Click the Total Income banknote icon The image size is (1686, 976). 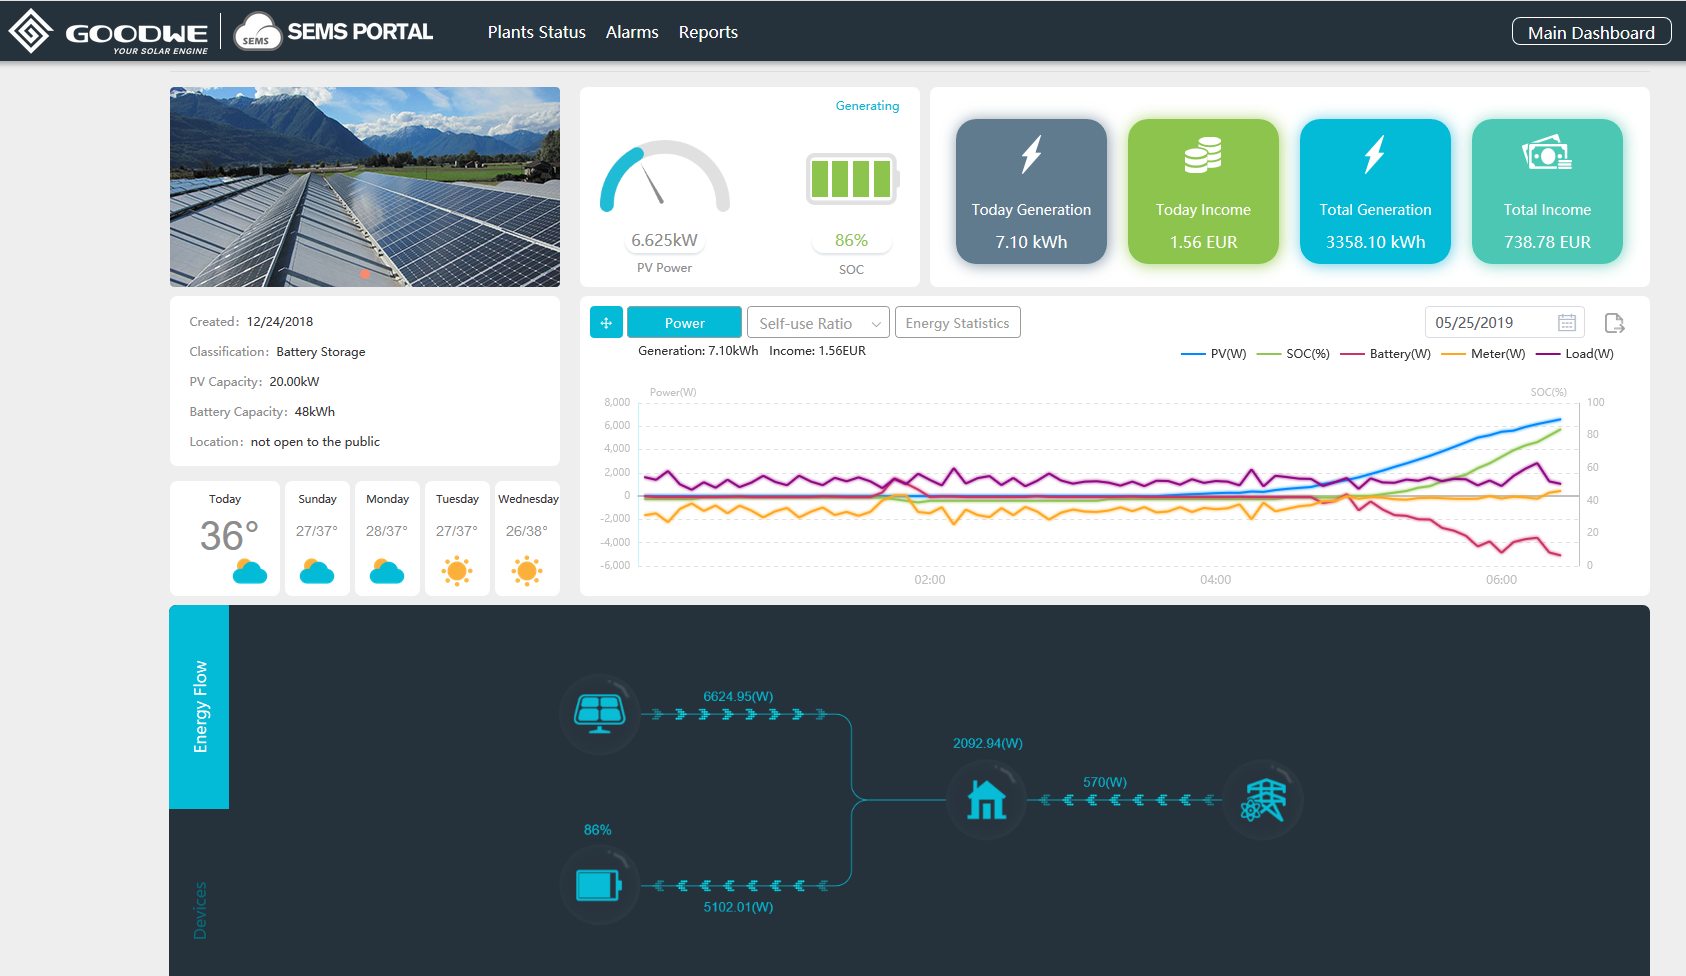coord(1547,154)
